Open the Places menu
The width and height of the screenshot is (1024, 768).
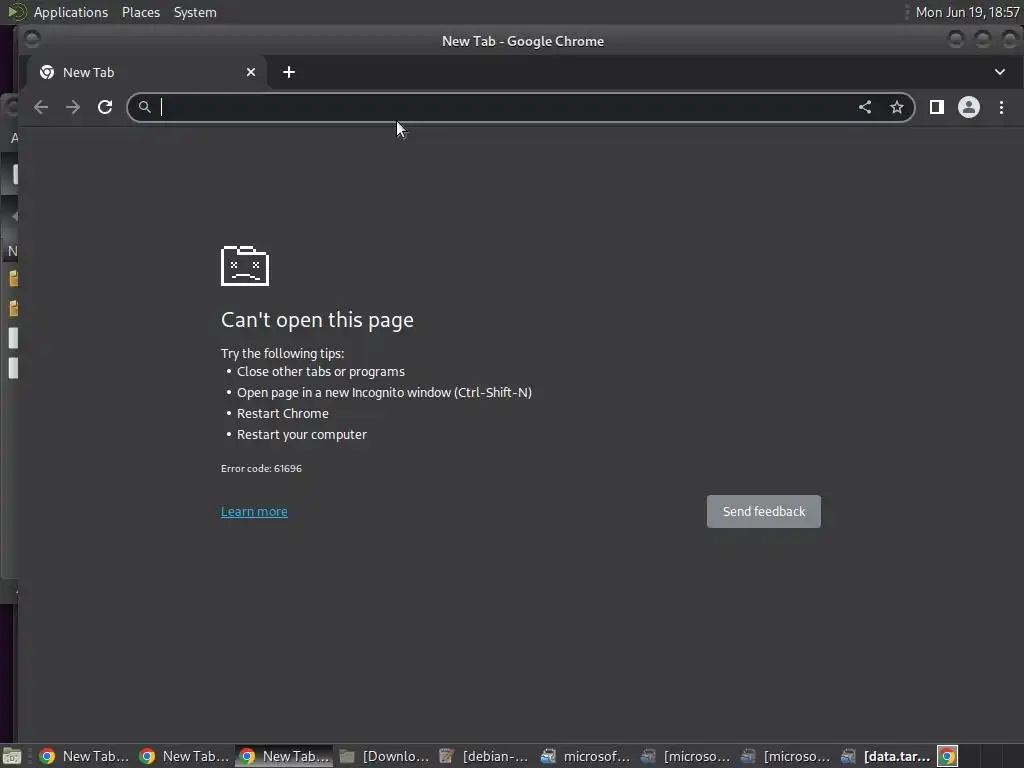[x=141, y=12]
